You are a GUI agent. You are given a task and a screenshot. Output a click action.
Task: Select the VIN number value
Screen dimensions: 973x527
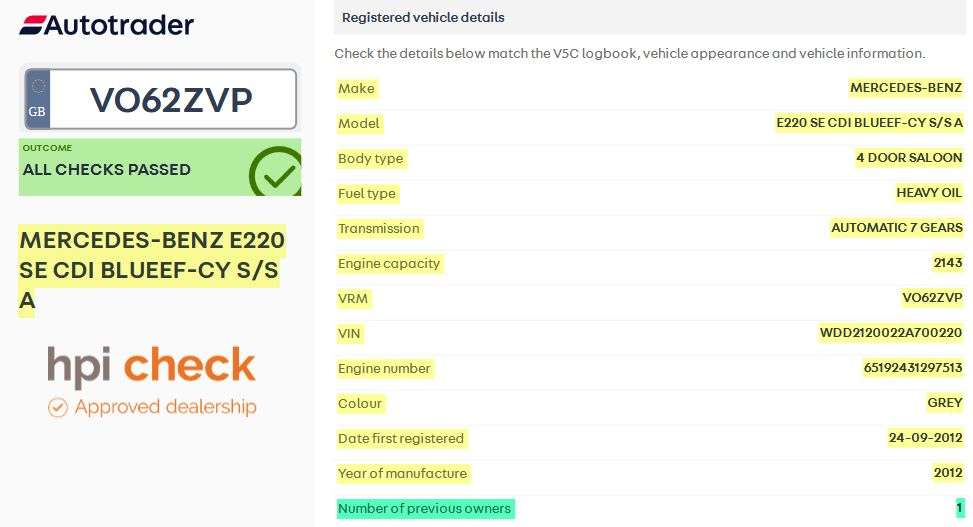pyautogui.click(x=890, y=333)
